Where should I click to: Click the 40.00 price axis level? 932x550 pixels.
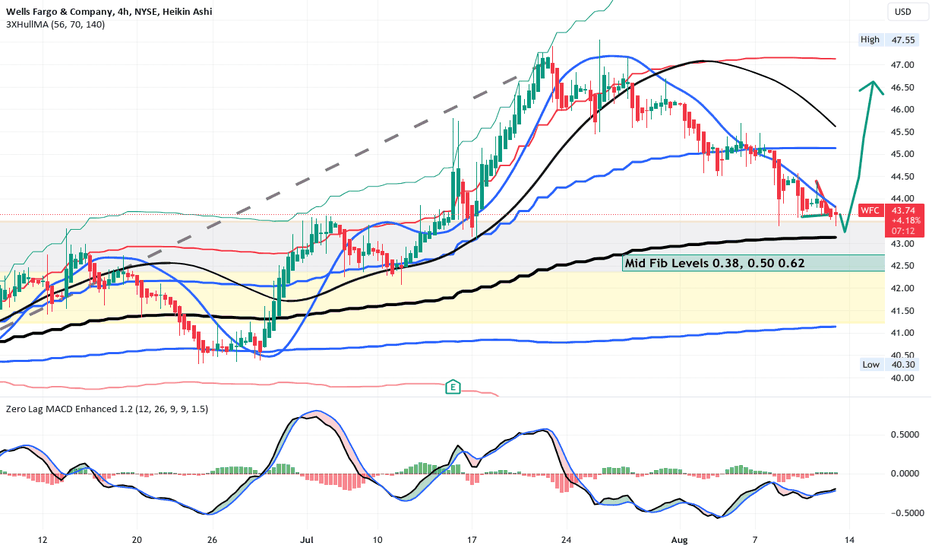point(902,378)
